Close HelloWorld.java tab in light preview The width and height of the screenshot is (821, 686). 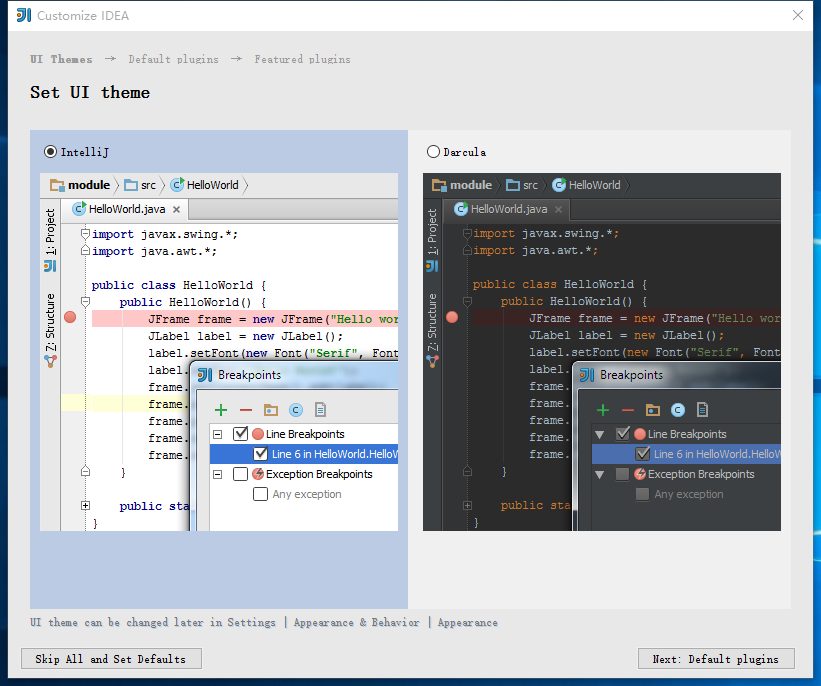(176, 209)
